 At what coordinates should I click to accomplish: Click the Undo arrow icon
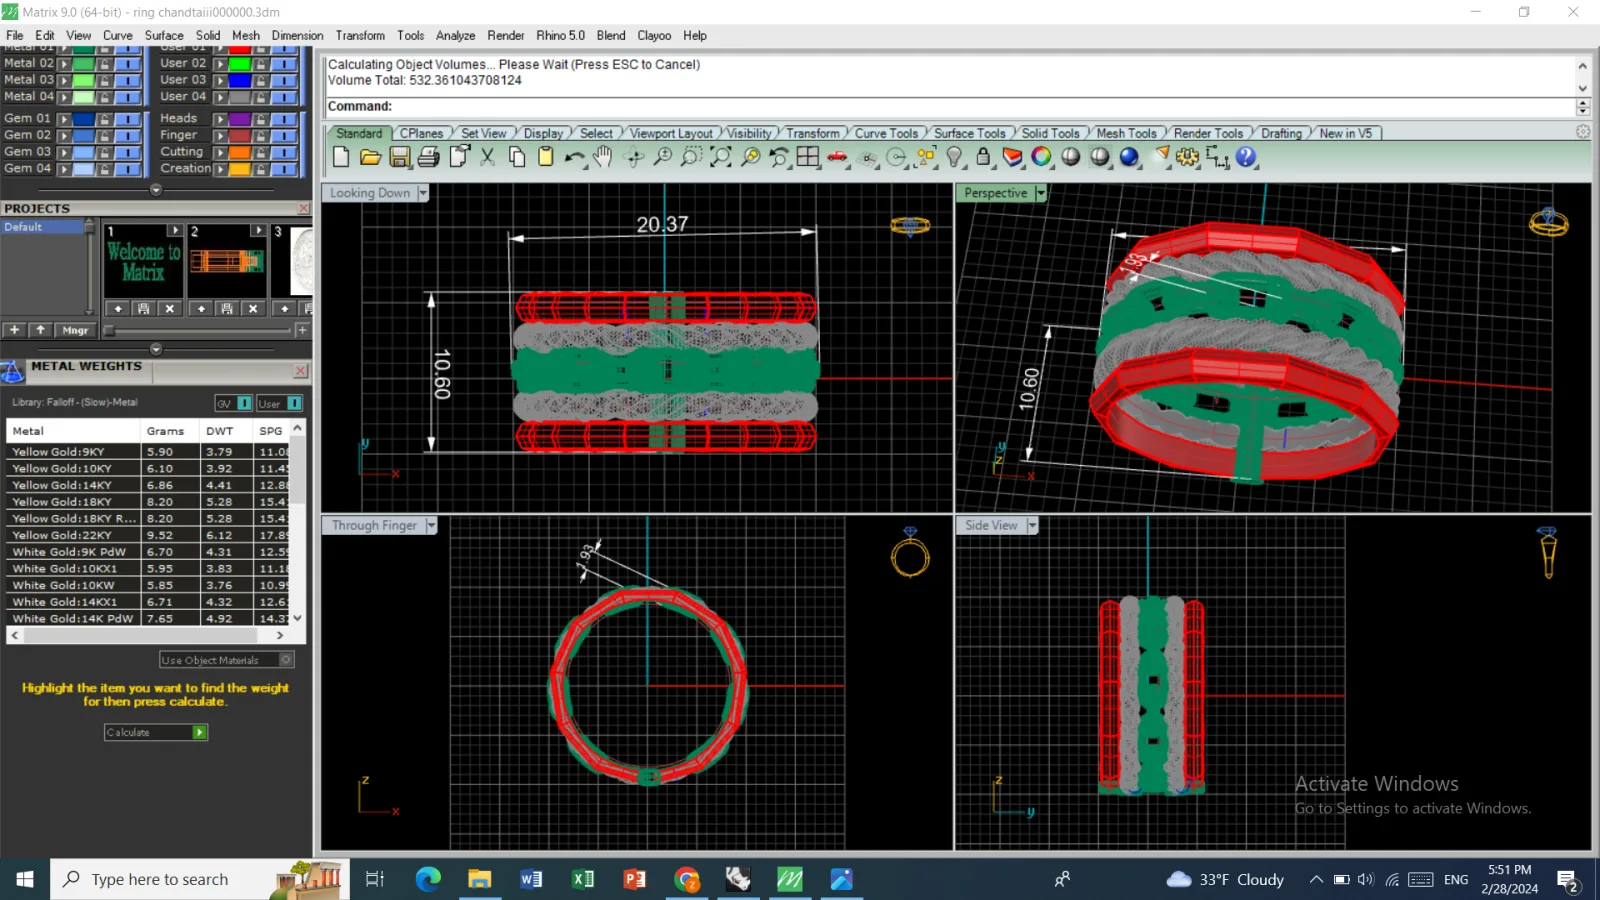point(574,157)
